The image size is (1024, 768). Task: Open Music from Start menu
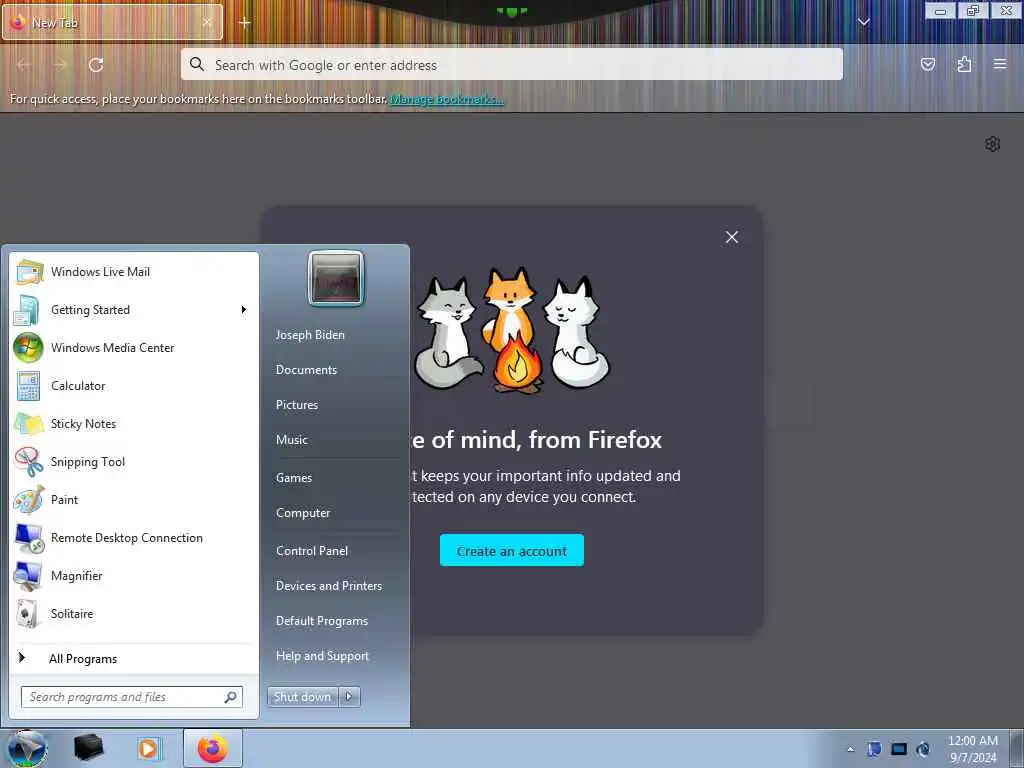(292, 440)
